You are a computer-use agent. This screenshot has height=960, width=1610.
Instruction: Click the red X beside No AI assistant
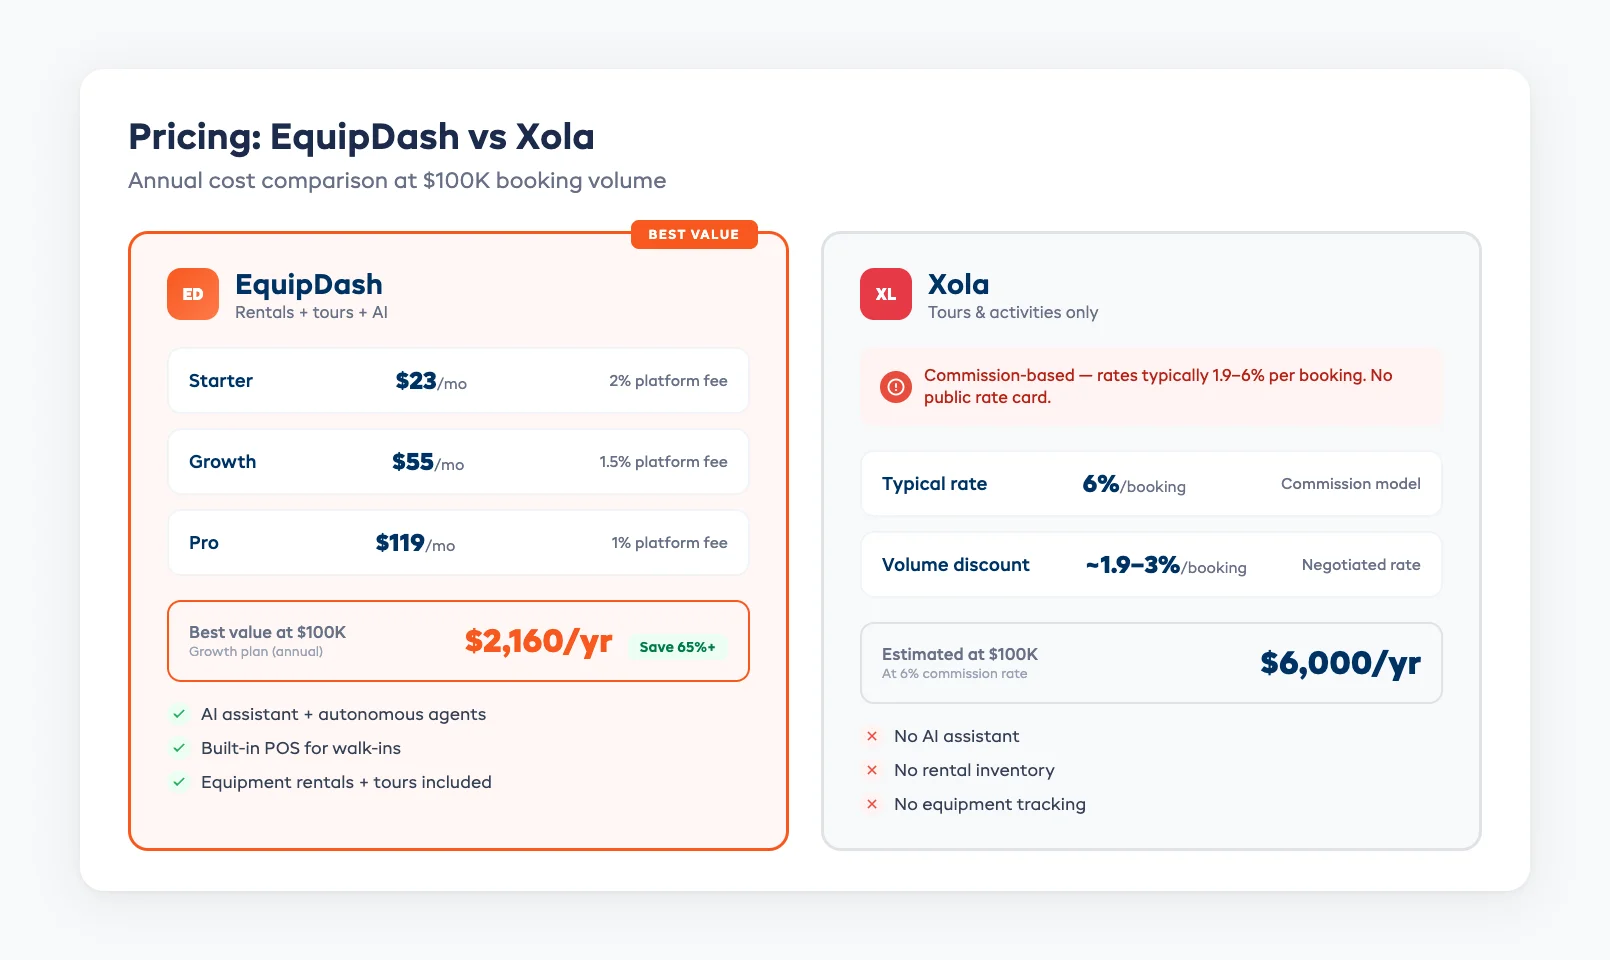click(x=871, y=736)
